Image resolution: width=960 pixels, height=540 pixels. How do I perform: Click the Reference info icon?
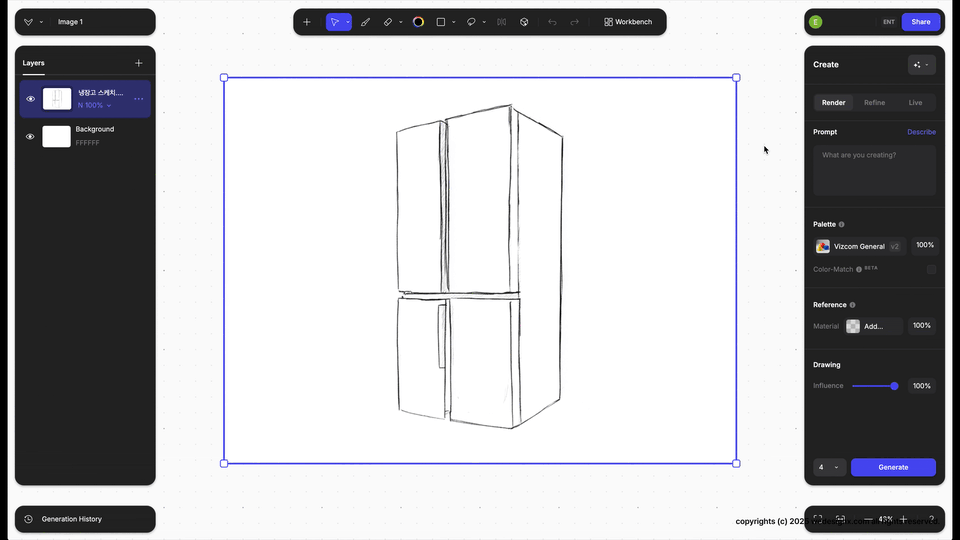(x=852, y=305)
